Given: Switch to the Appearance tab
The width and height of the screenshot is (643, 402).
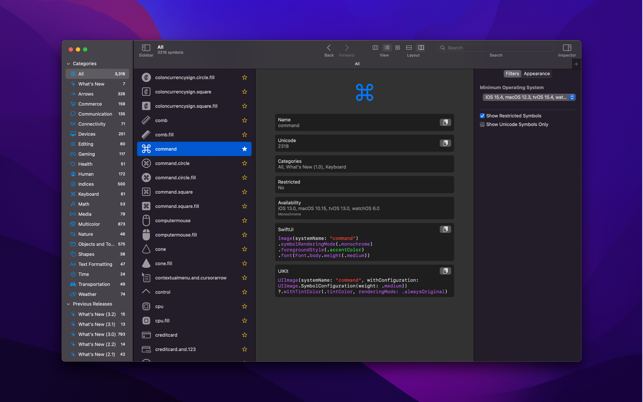Looking at the screenshot, I should point(537,74).
